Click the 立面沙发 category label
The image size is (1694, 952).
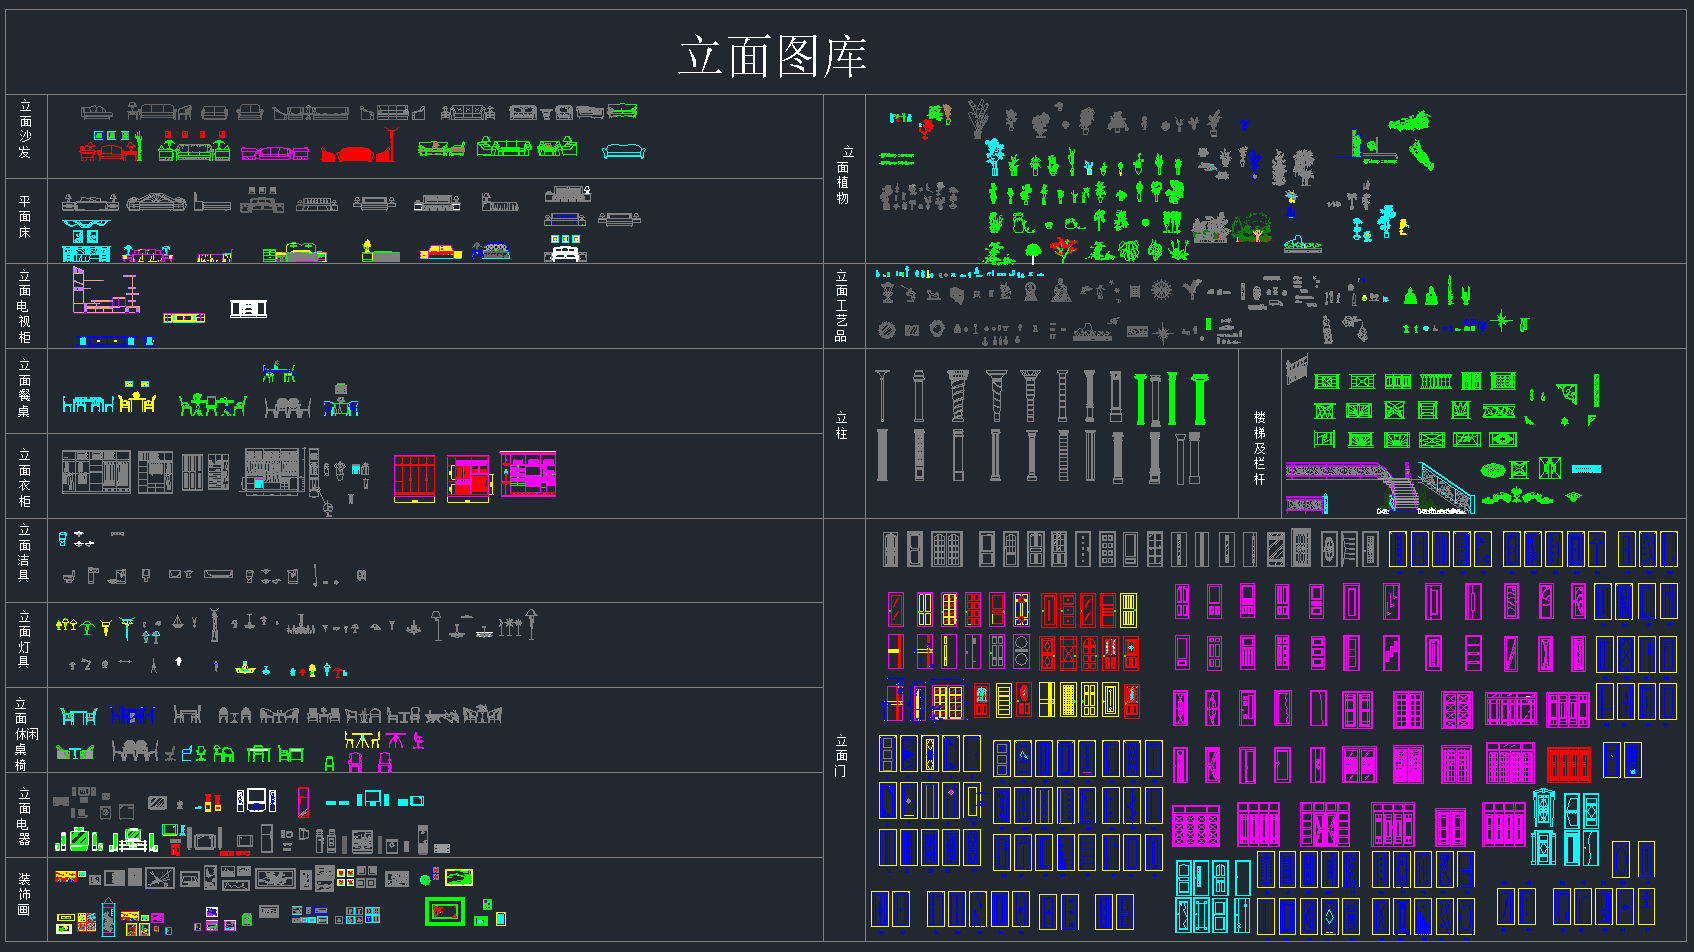(25, 130)
